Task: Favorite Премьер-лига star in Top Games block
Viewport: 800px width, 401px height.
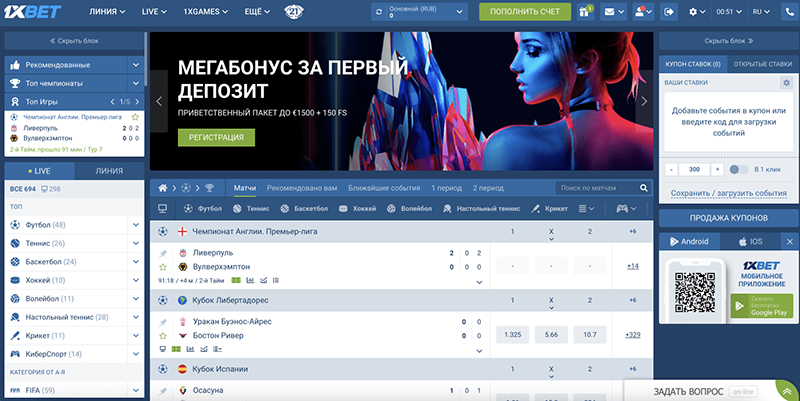Action: point(135,117)
